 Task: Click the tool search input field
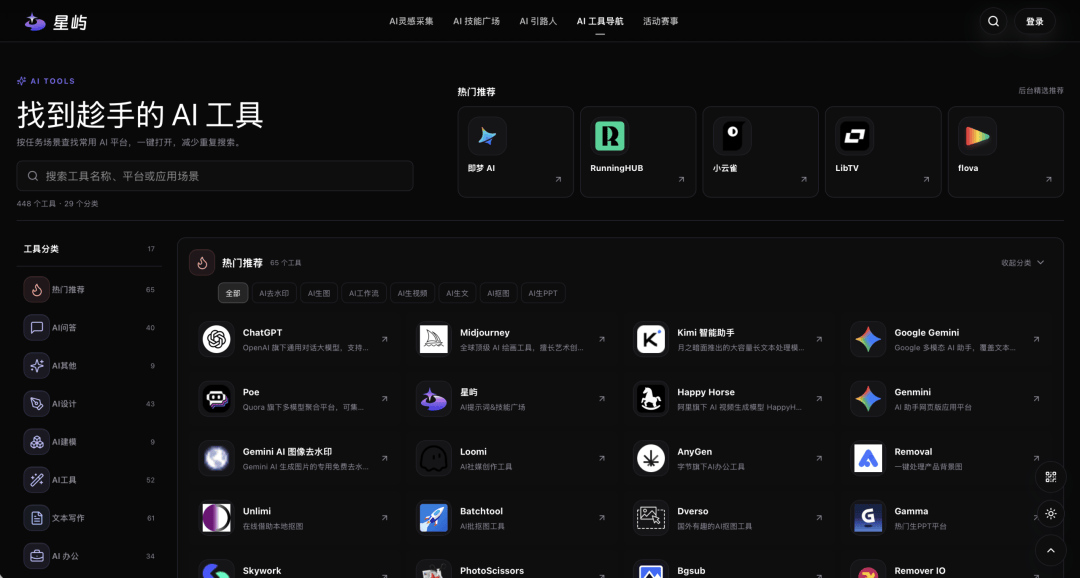[x=215, y=176]
